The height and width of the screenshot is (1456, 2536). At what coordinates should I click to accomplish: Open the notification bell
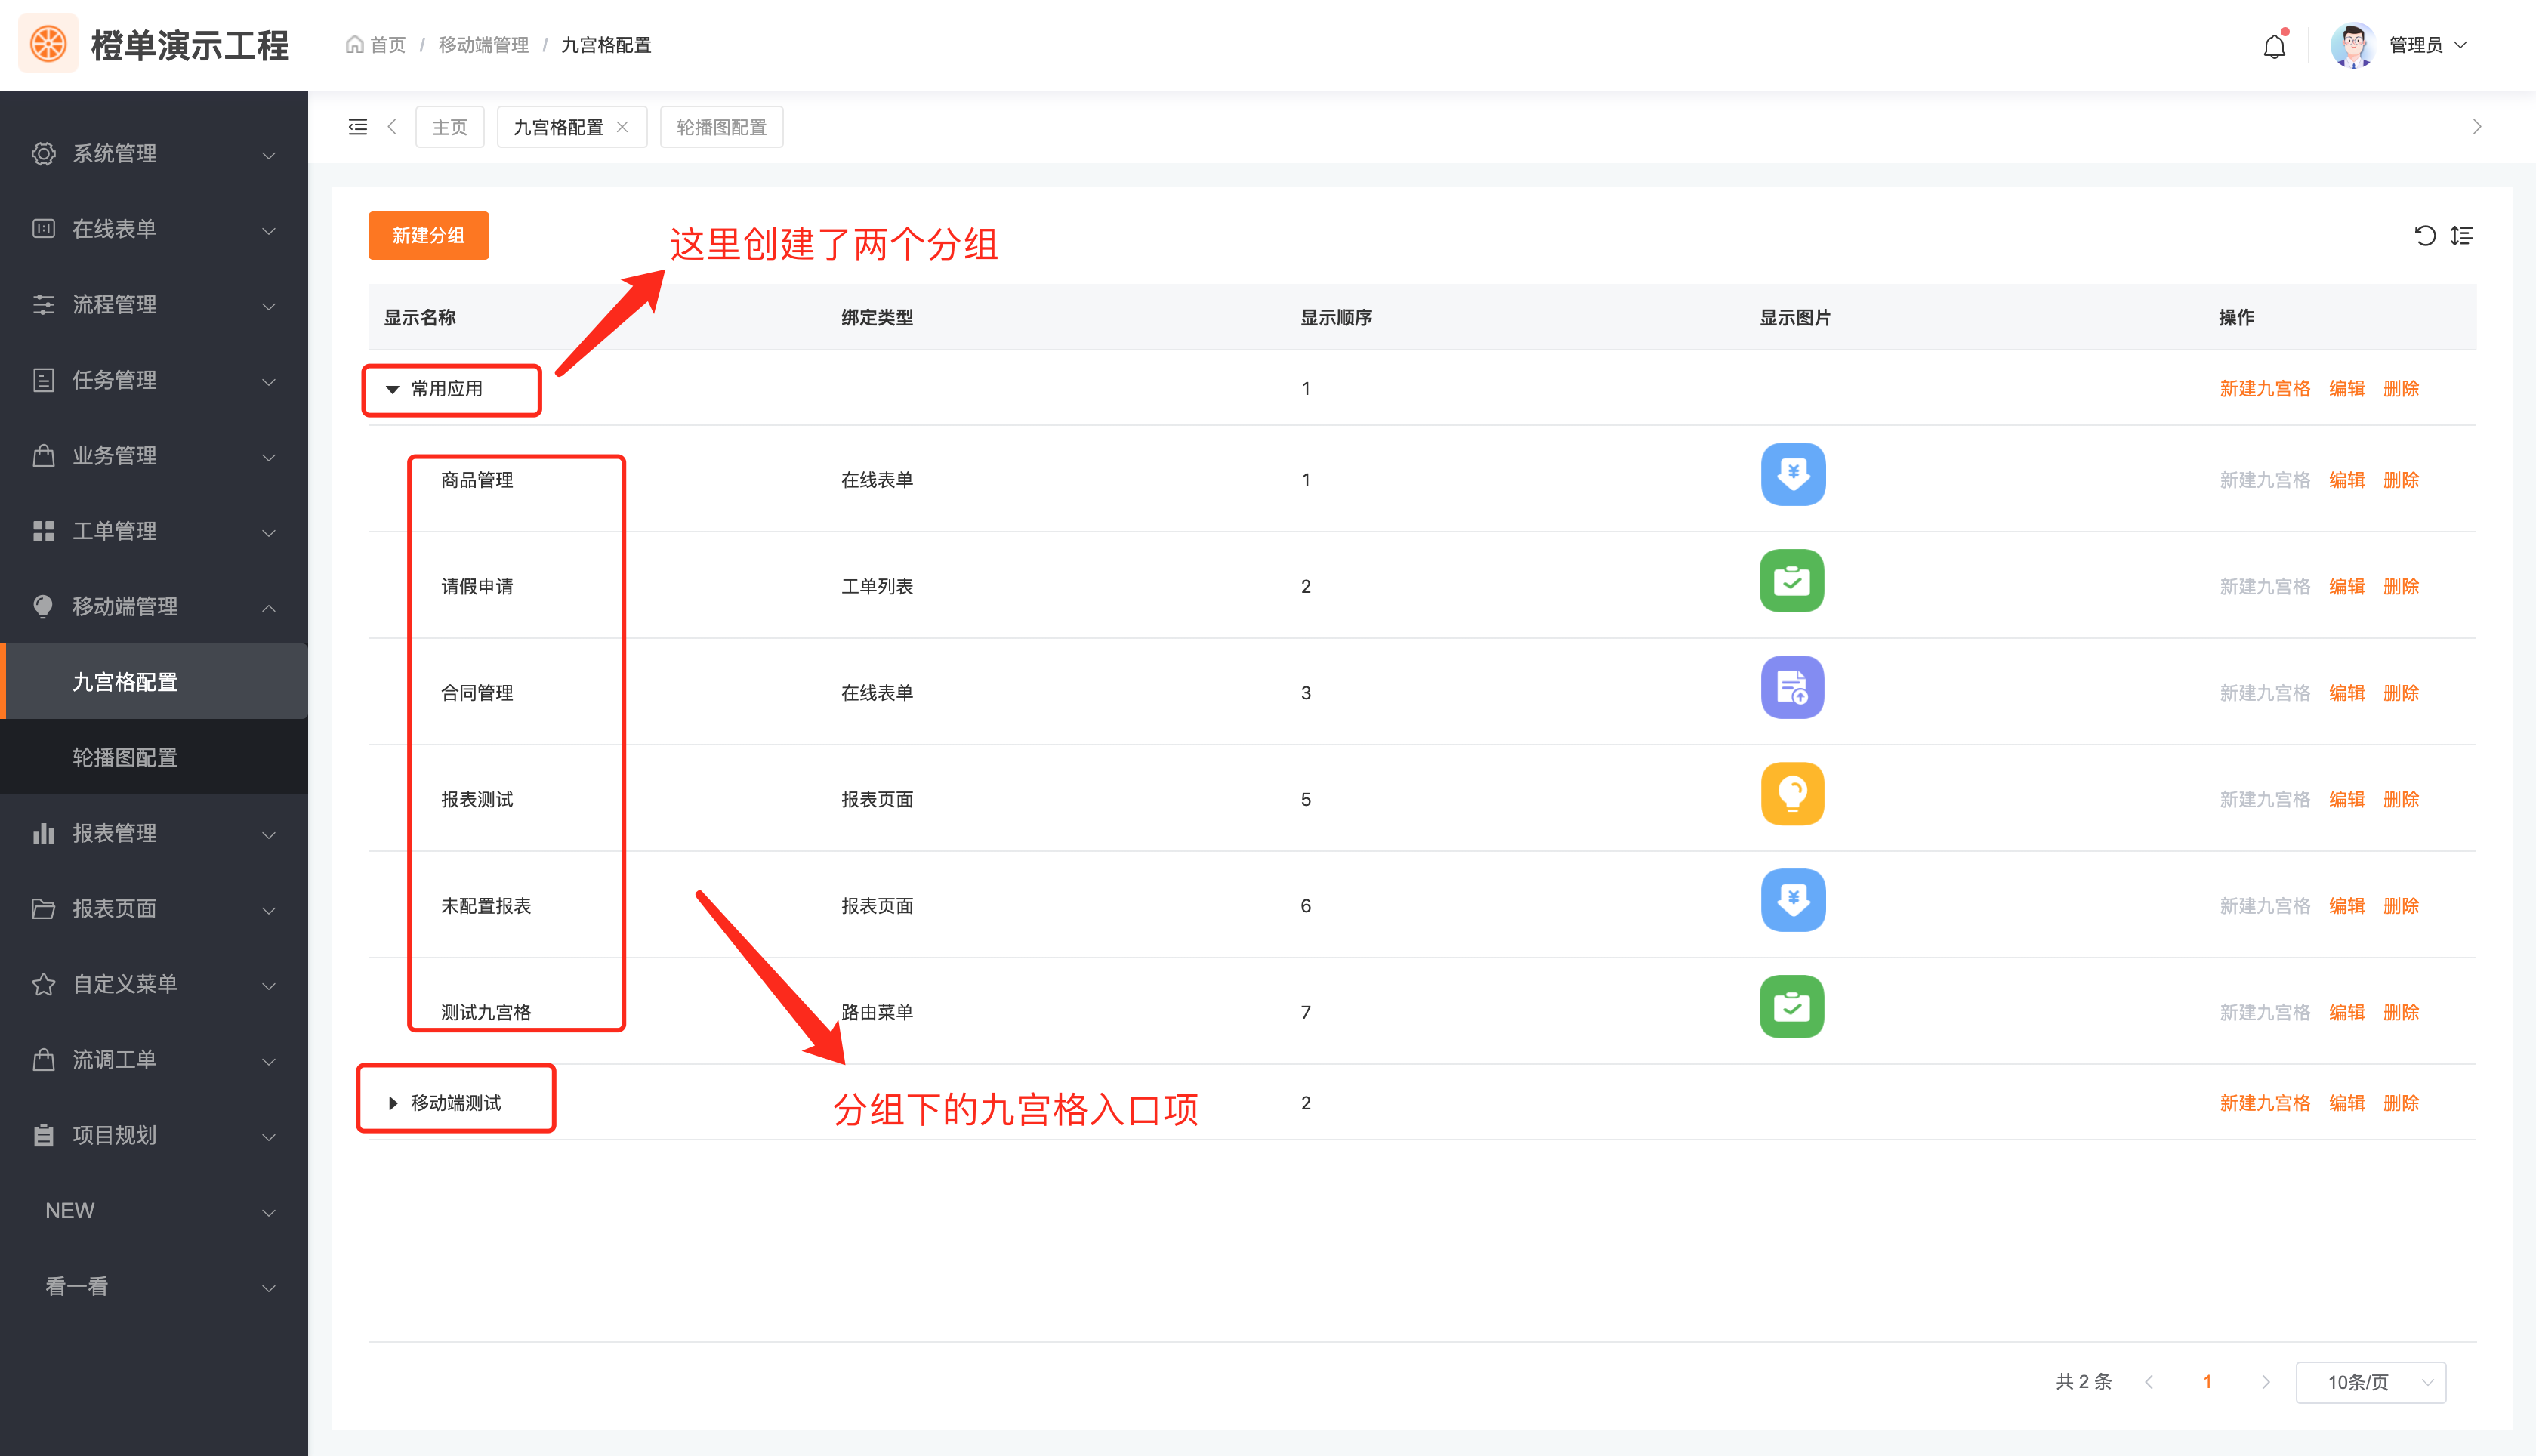2274,45
